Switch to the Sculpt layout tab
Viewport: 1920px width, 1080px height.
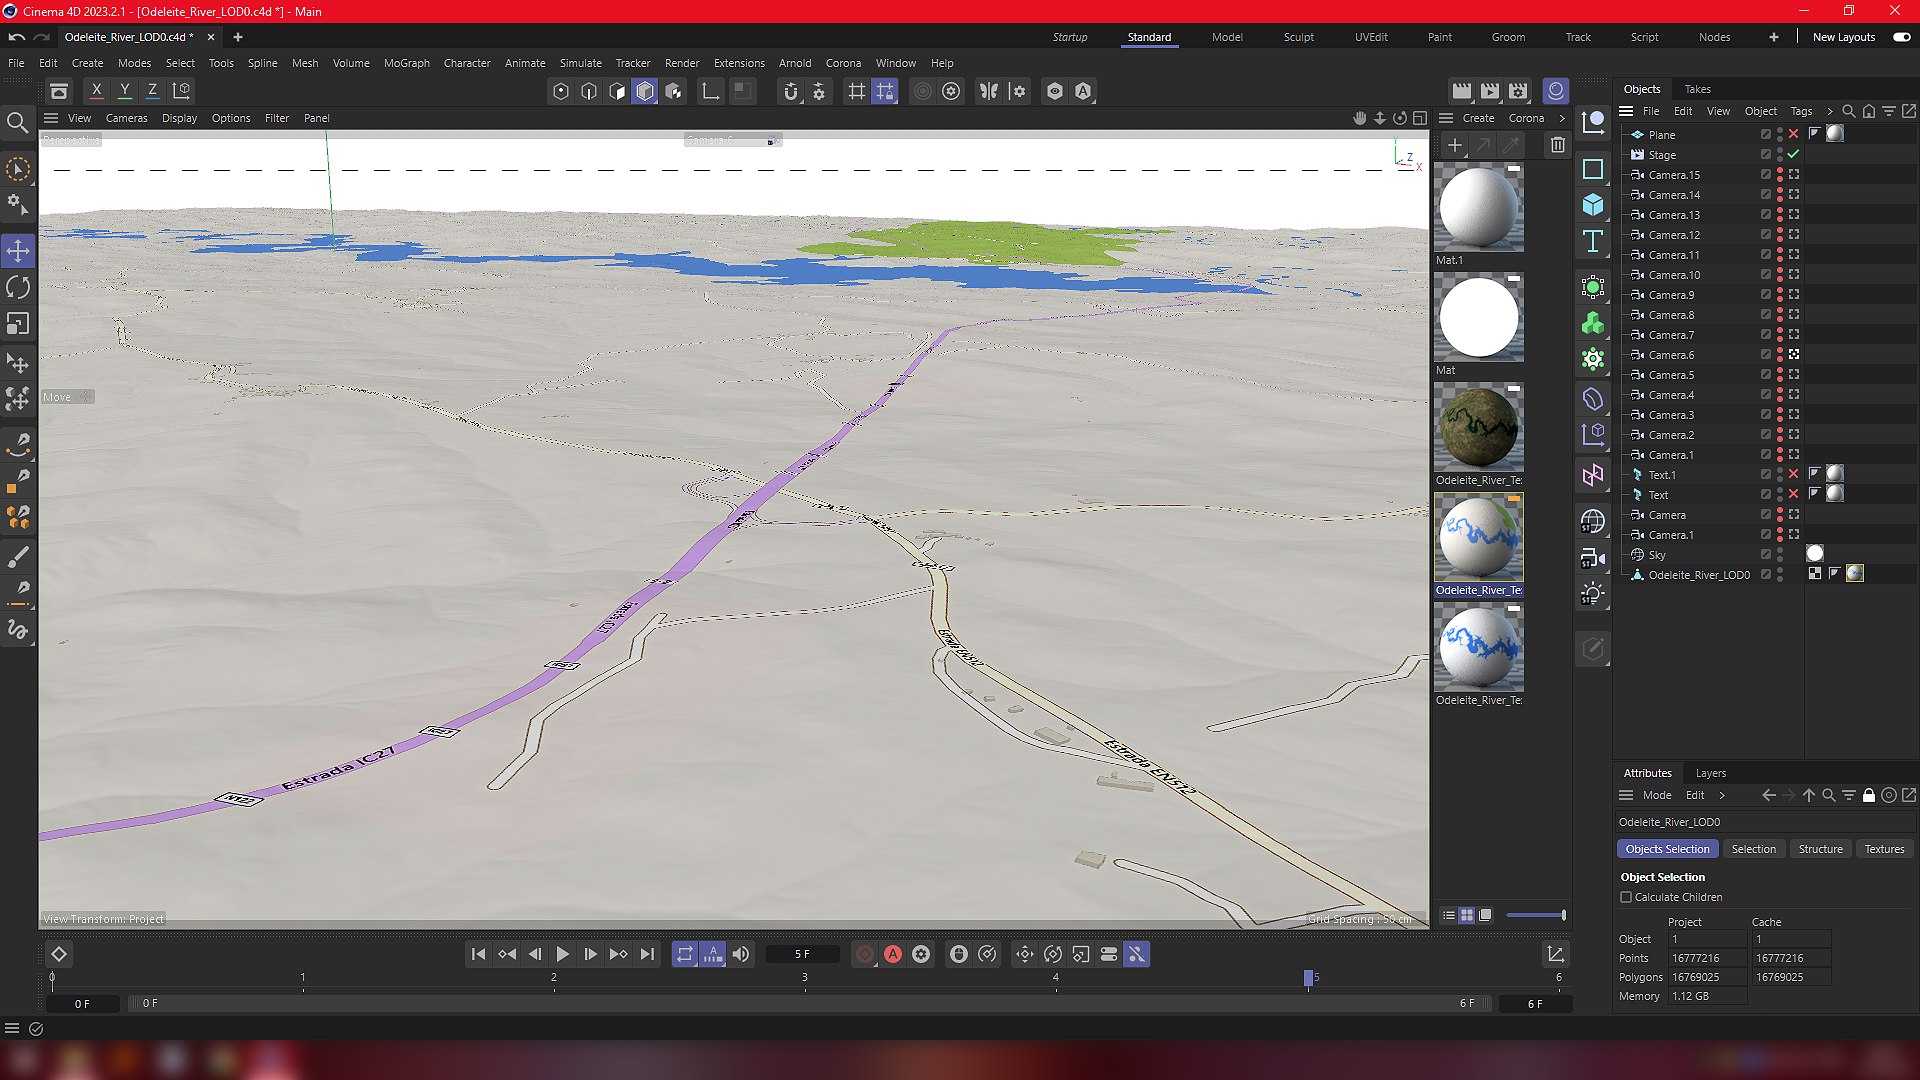1299,37
